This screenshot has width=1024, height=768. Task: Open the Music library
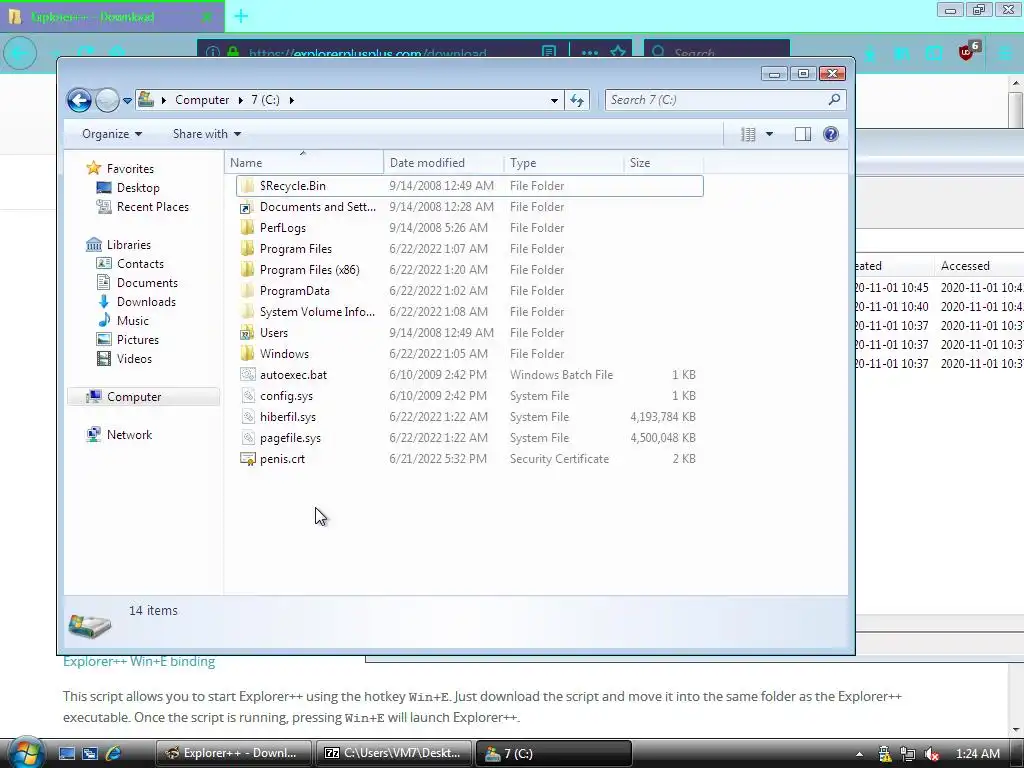click(133, 320)
